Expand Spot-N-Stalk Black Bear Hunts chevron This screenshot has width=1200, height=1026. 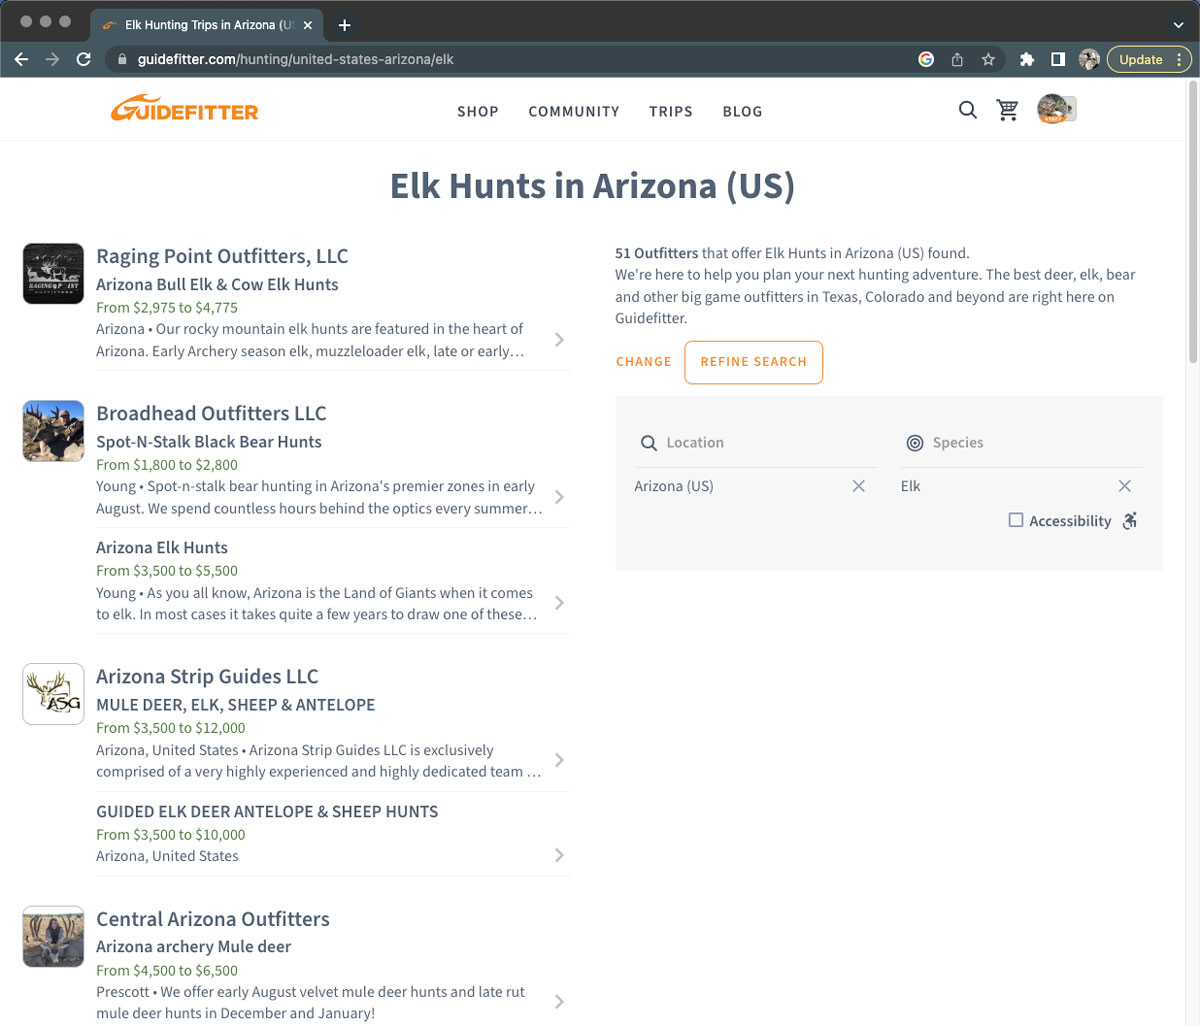click(x=559, y=497)
